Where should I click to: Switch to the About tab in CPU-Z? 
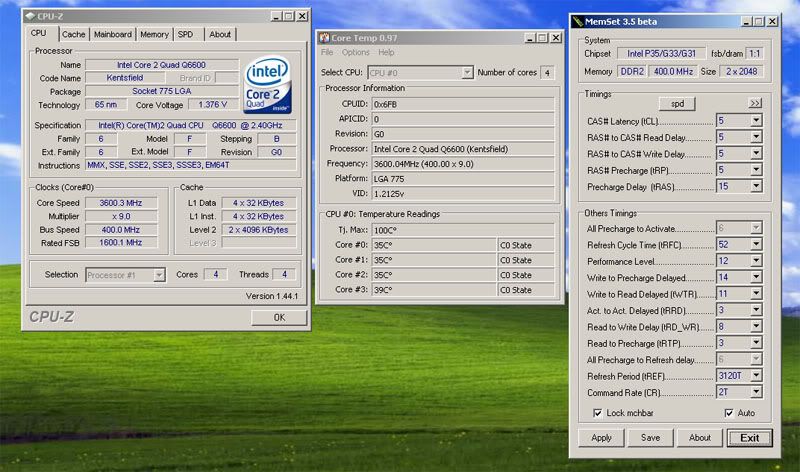pos(220,34)
